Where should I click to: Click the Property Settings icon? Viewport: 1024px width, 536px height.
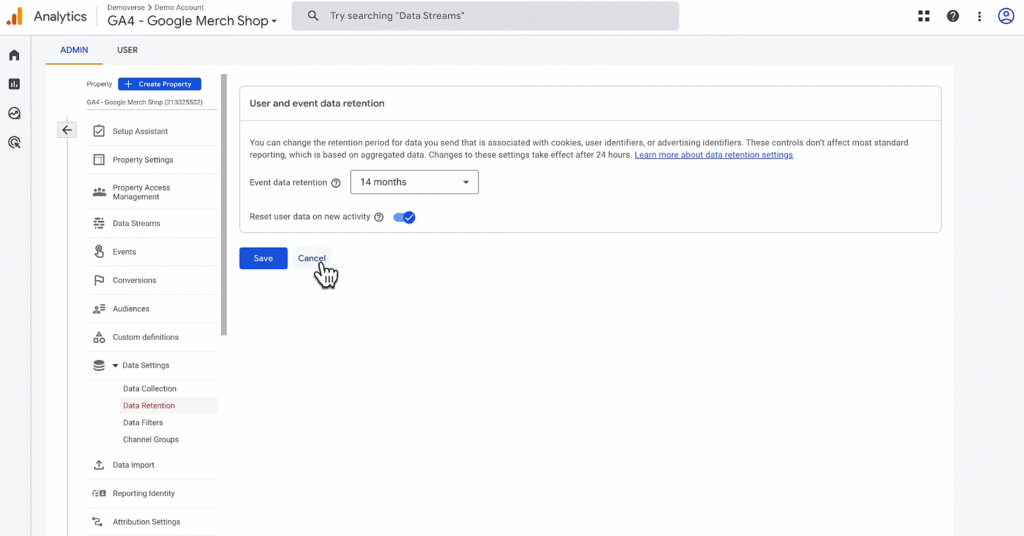click(x=99, y=159)
